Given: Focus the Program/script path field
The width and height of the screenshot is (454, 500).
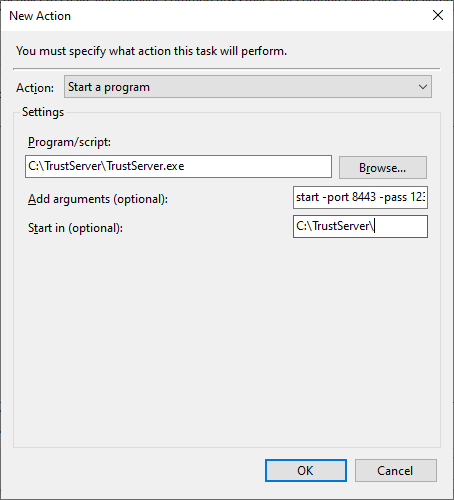Looking at the screenshot, I should pyautogui.click(x=178, y=166).
